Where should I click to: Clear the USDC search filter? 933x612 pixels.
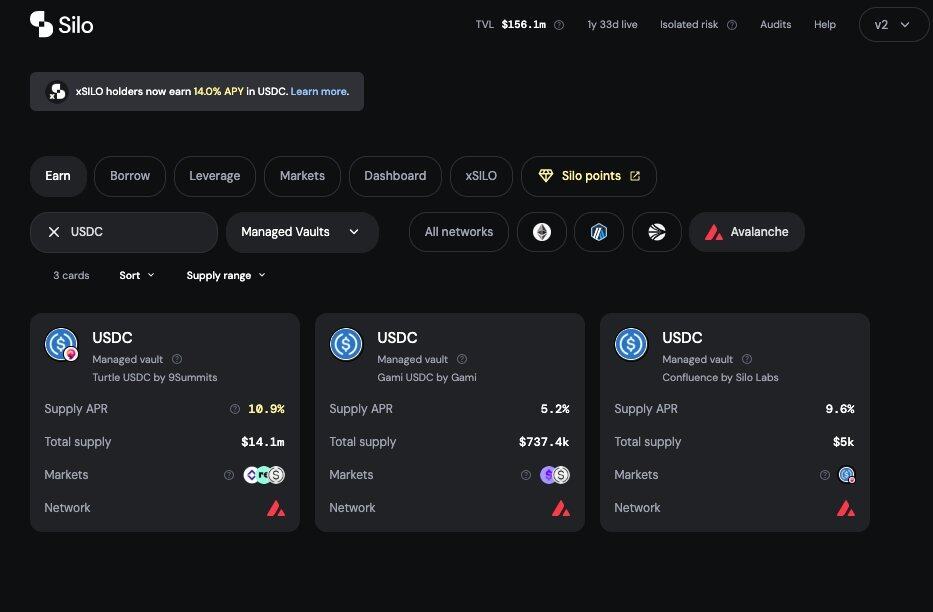click(x=54, y=232)
